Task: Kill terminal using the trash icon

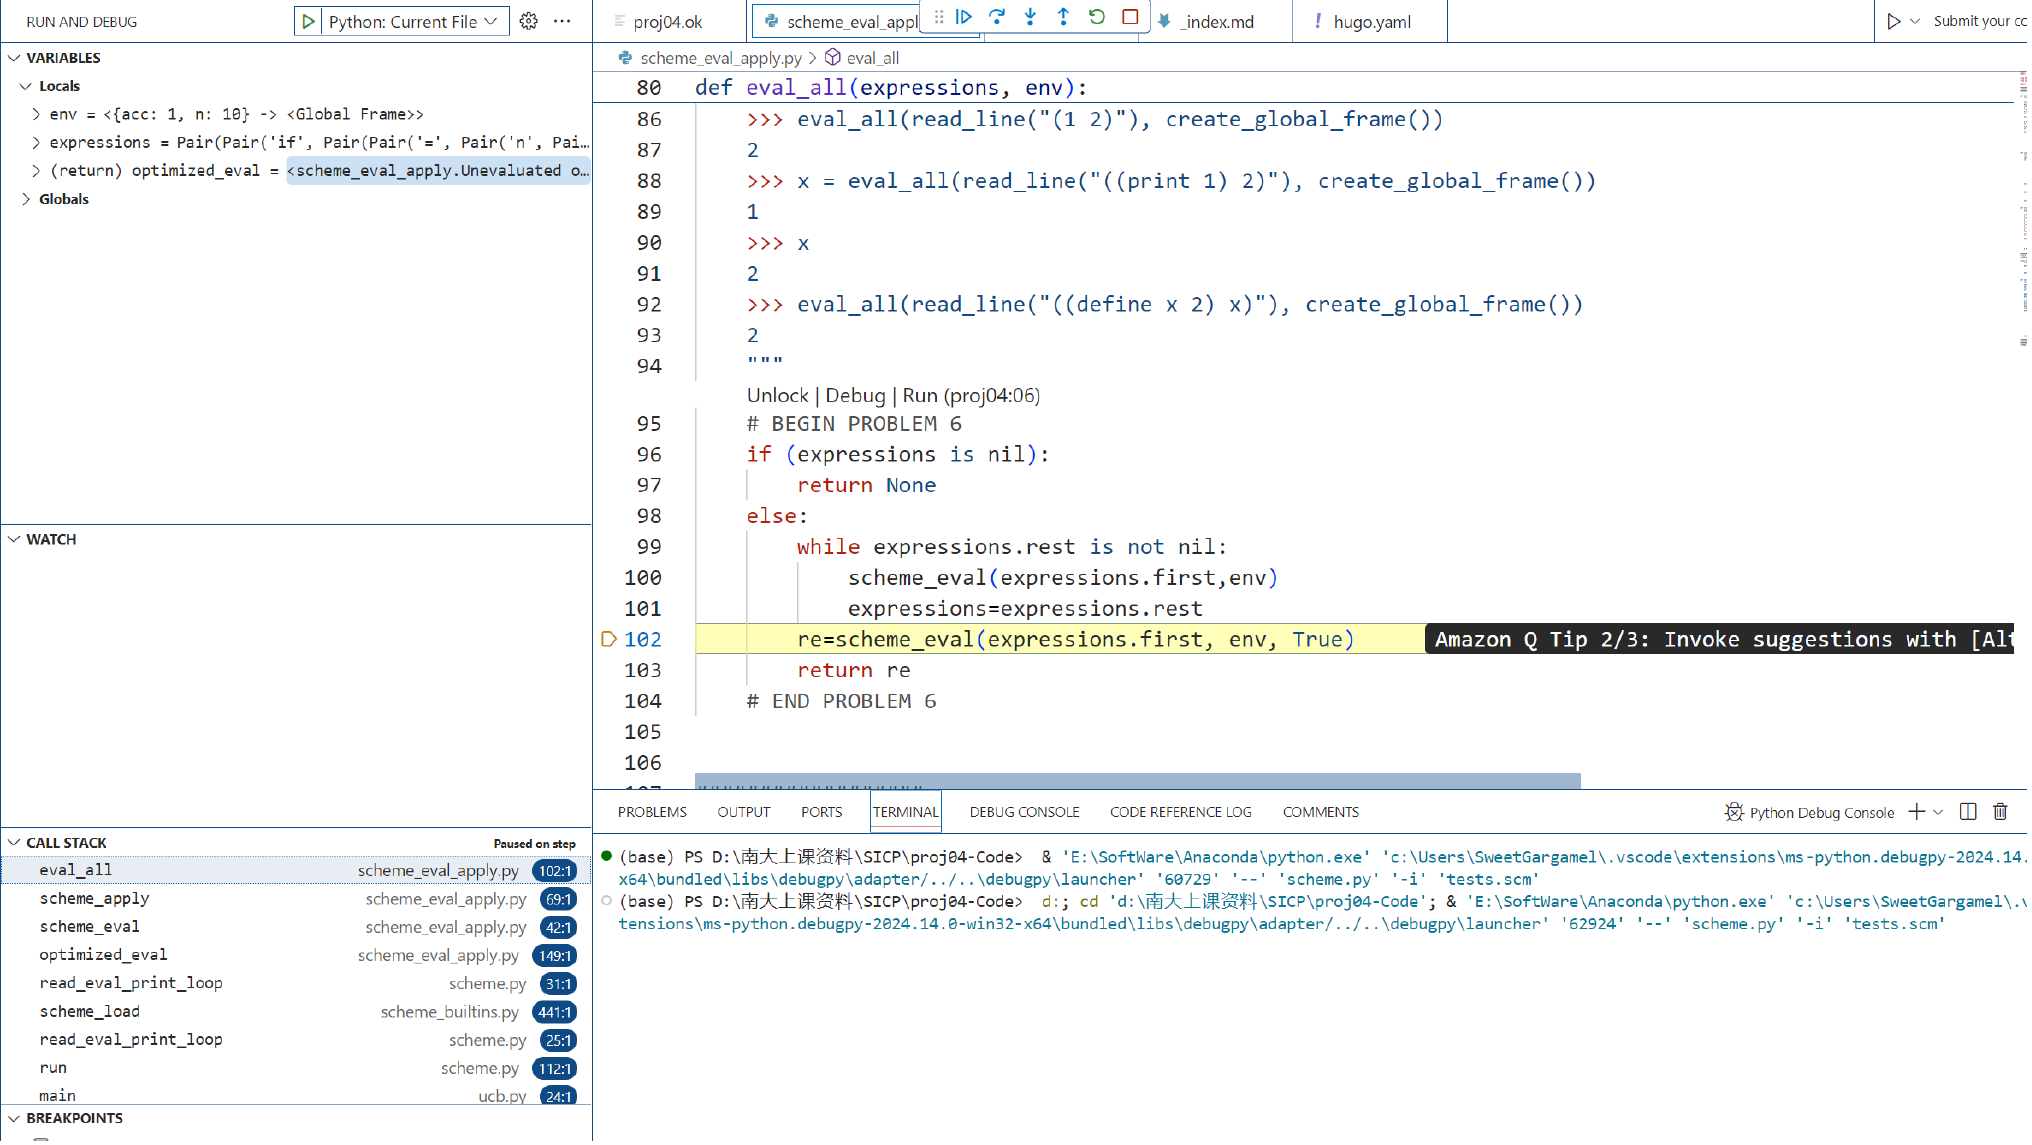Action: tap(2001, 813)
